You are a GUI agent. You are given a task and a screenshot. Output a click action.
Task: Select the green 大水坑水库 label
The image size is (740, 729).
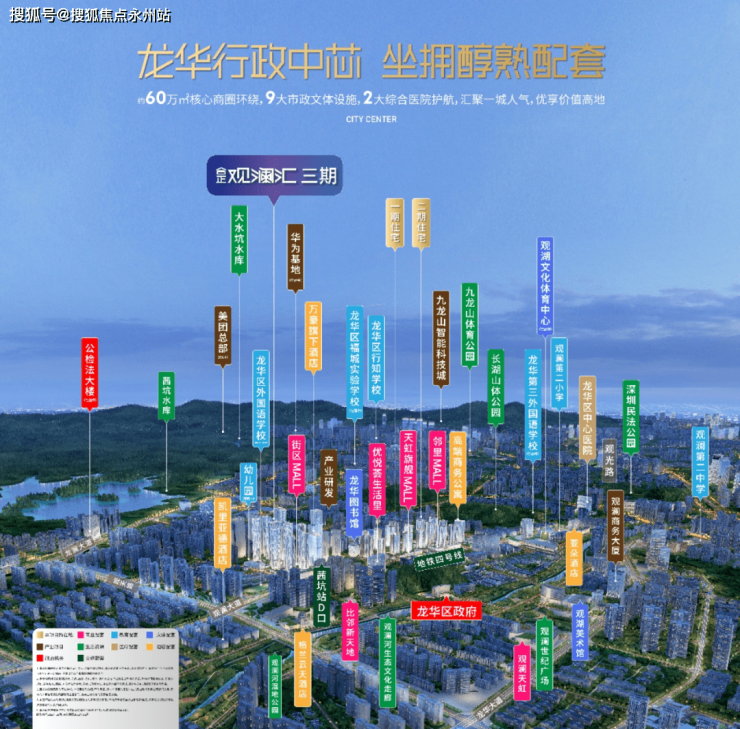[x=239, y=239]
